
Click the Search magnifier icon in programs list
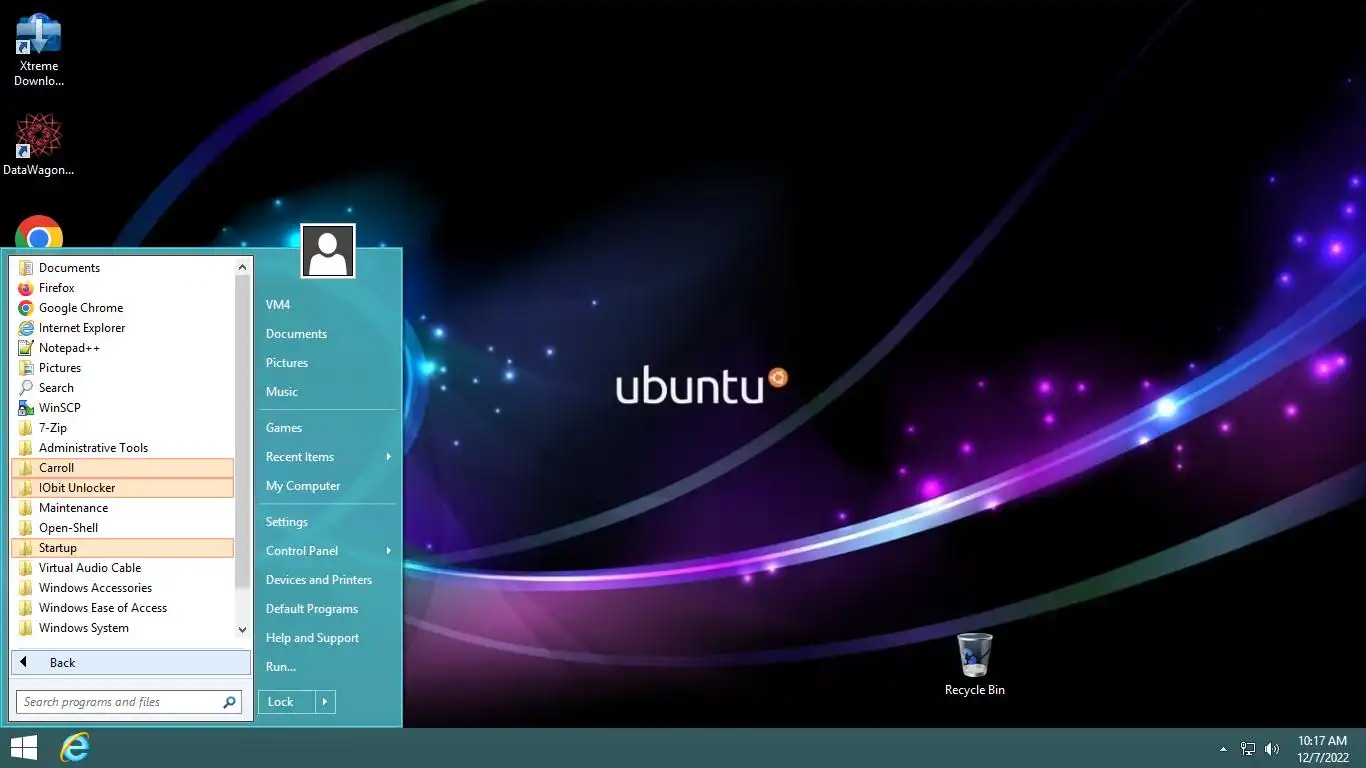point(26,388)
